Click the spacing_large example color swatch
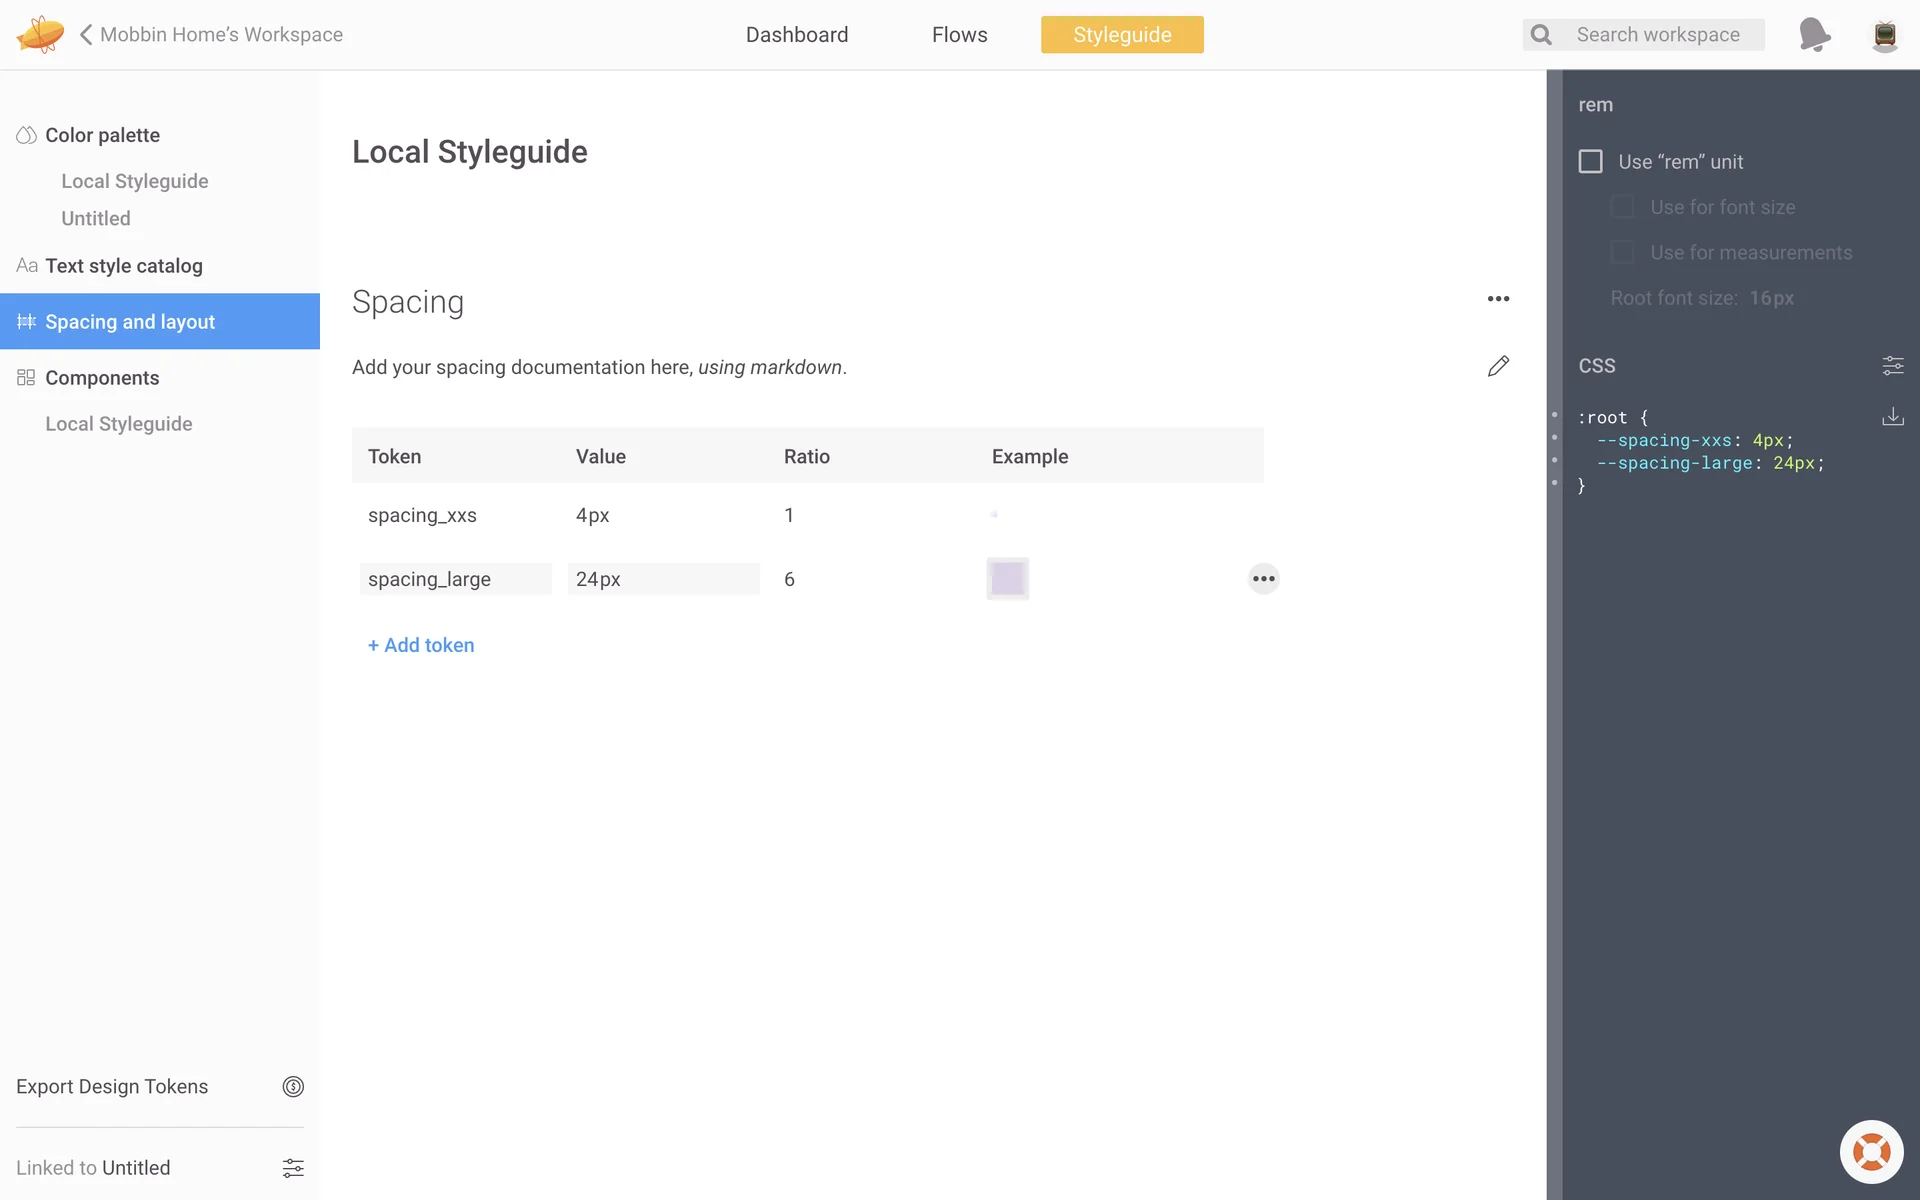The height and width of the screenshot is (1200, 1920). point(1007,579)
